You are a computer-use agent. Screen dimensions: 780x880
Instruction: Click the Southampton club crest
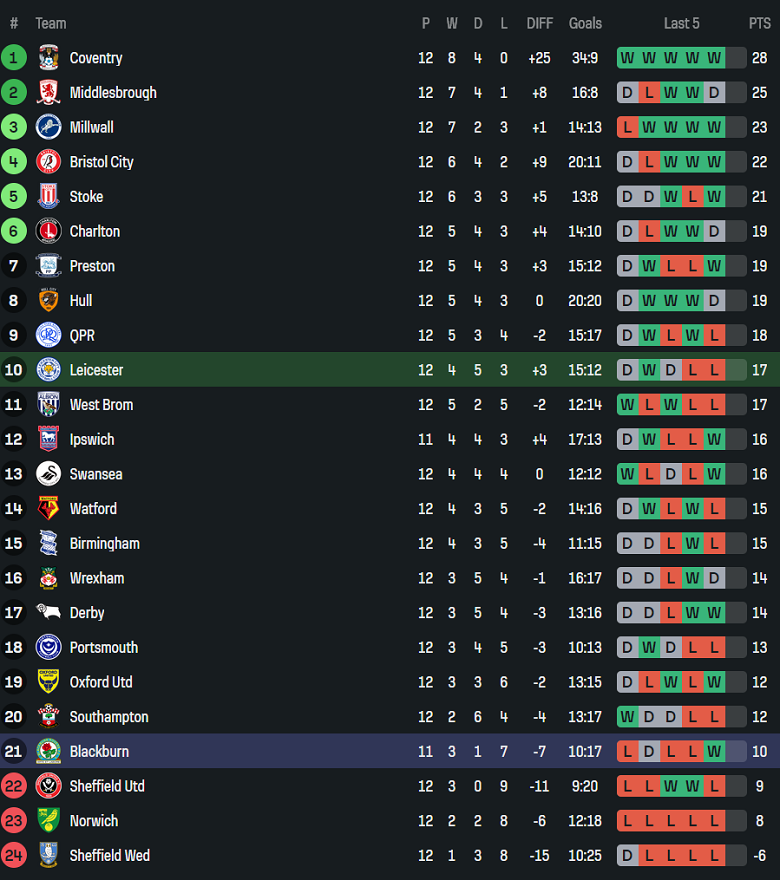(48, 717)
